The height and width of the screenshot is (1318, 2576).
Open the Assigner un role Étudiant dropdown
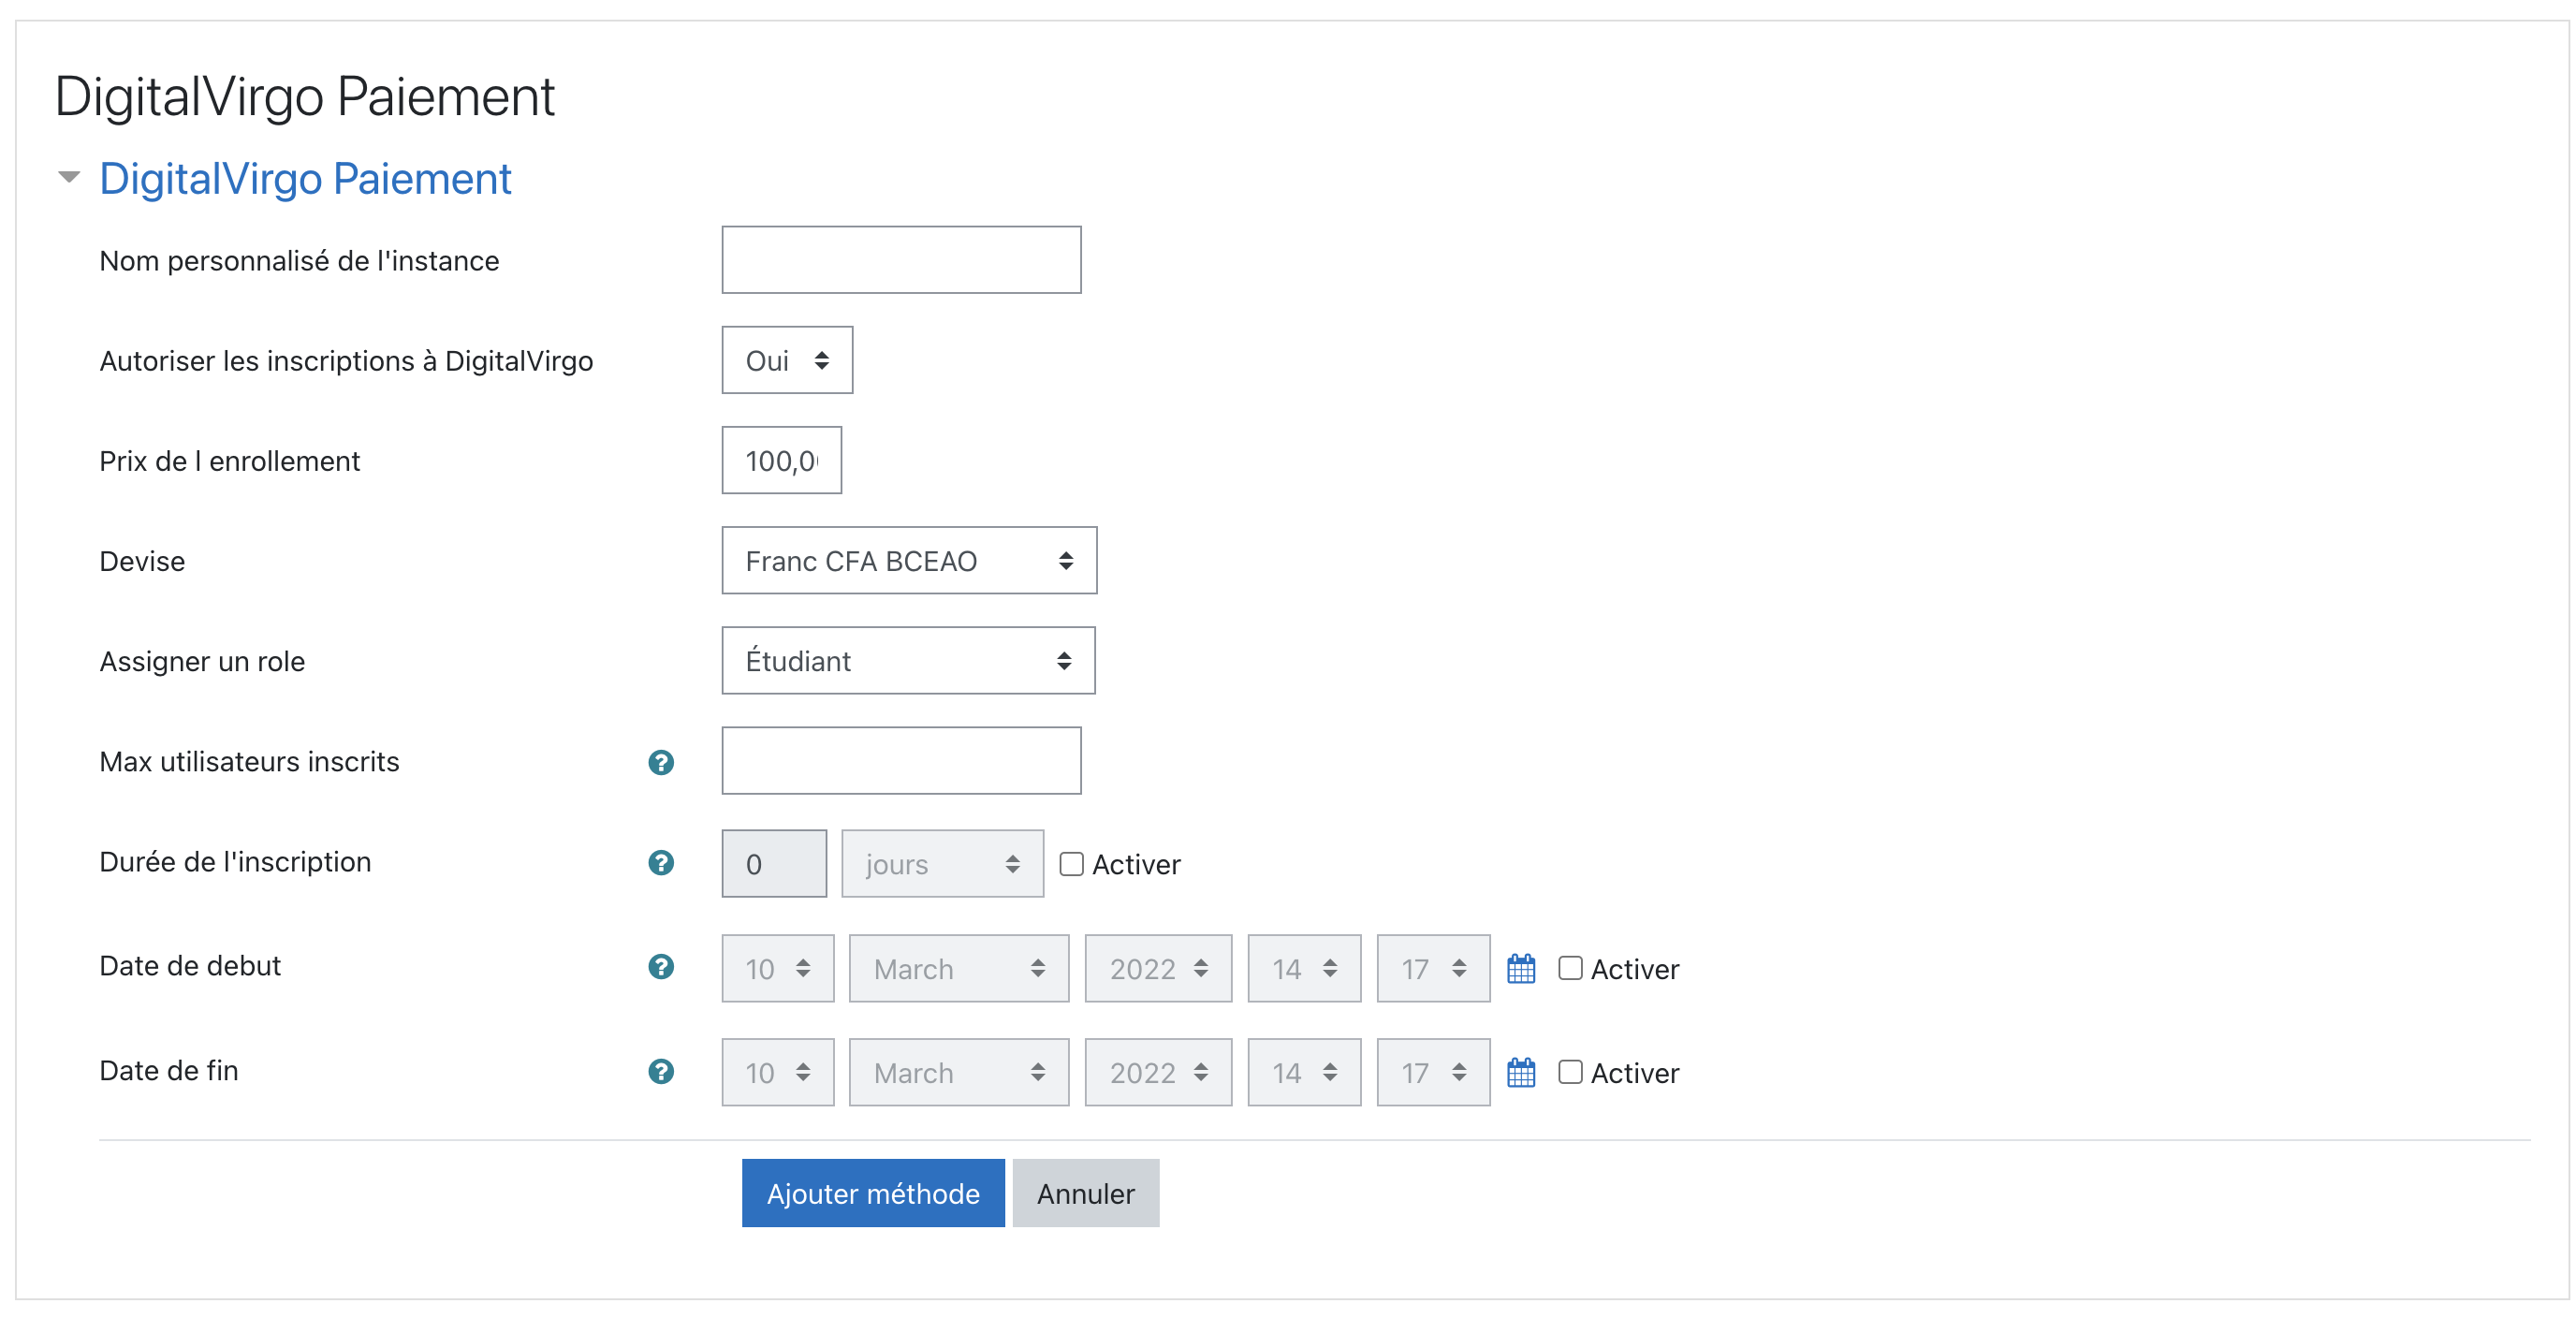[908, 660]
